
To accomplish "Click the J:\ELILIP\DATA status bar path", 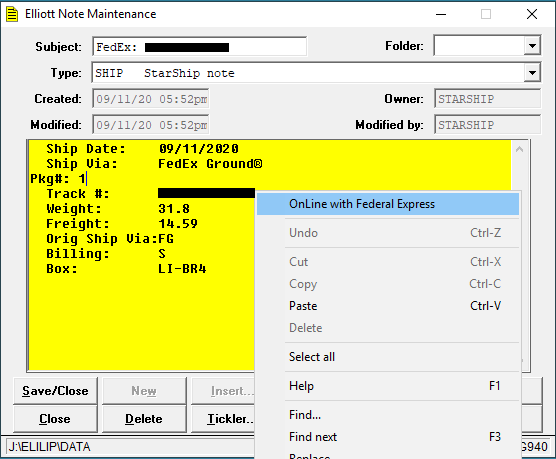I will click(50, 447).
